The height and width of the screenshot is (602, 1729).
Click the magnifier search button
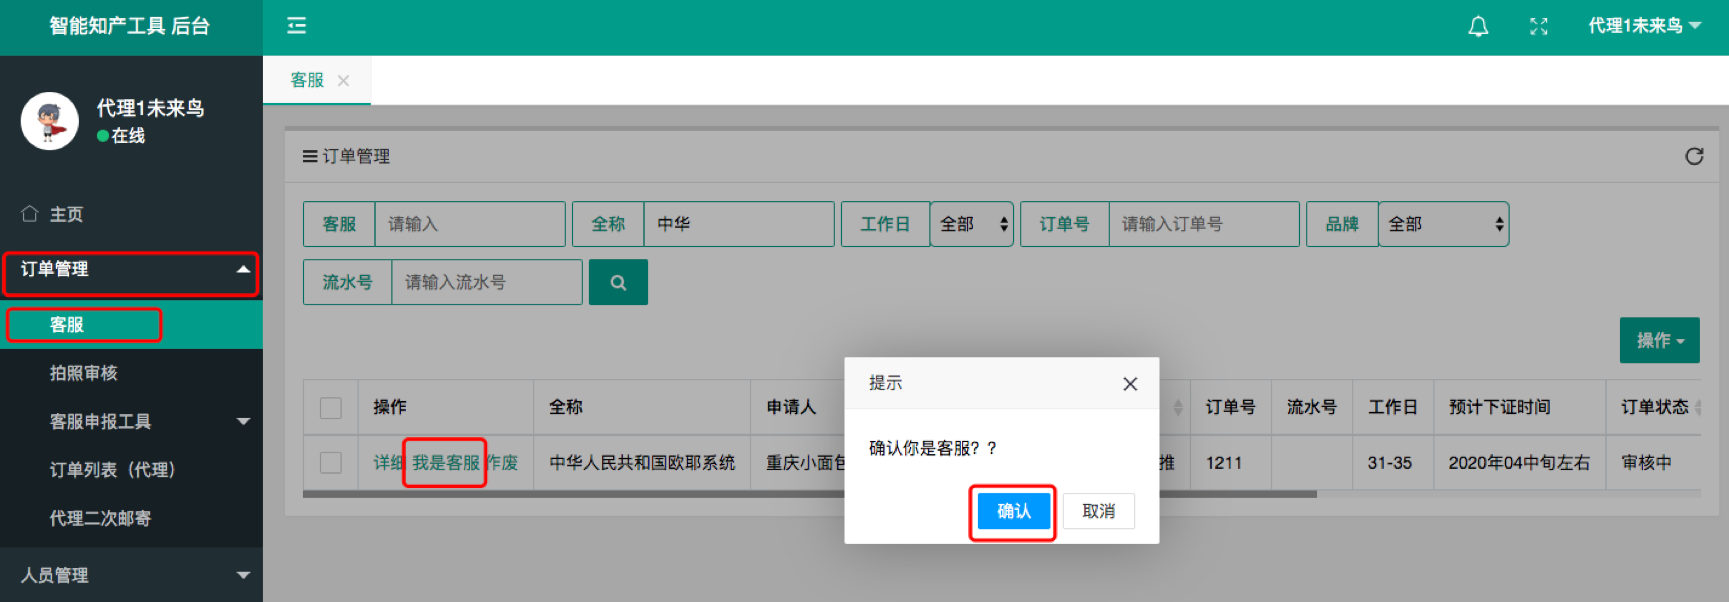(618, 282)
